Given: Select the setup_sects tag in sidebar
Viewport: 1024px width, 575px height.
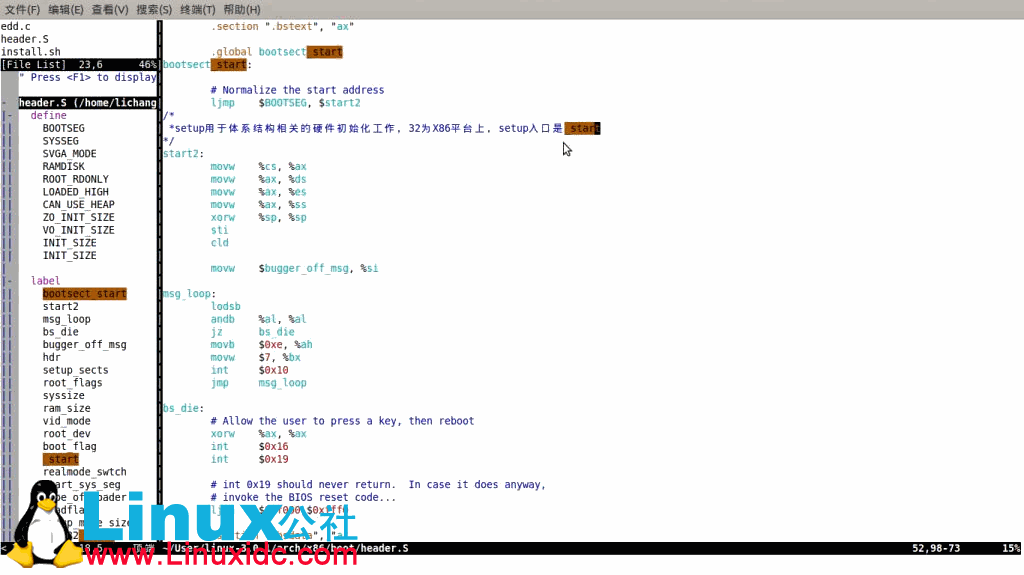Looking at the screenshot, I should 75,370.
